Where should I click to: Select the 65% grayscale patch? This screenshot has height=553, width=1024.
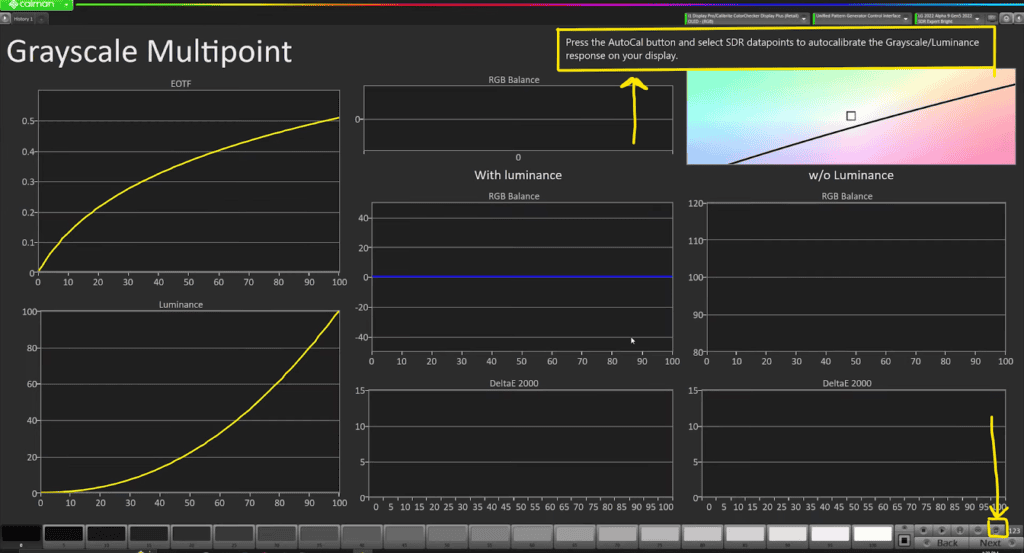(575, 535)
